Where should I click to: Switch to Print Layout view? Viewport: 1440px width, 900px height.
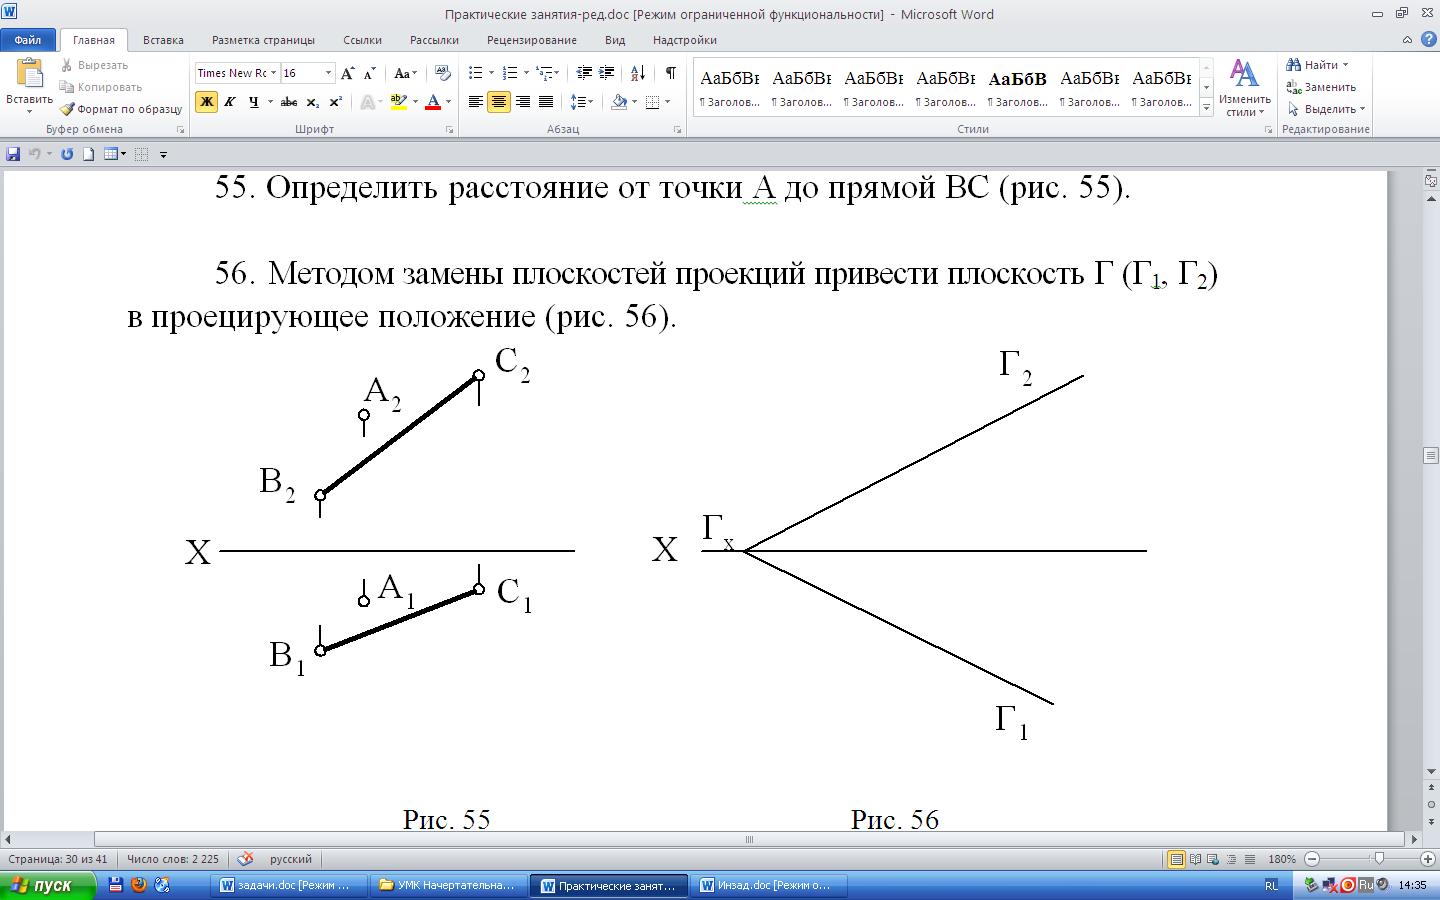pos(1177,859)
